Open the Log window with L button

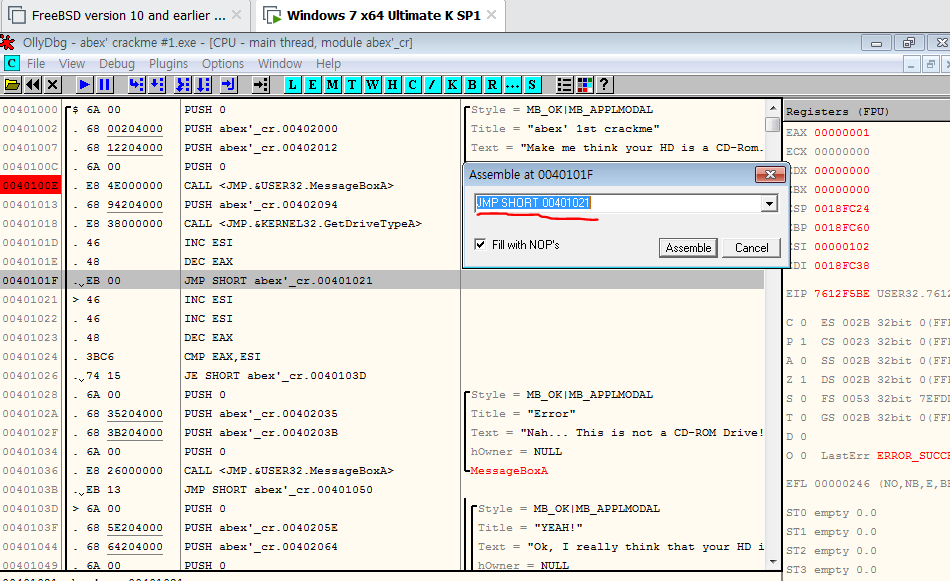coord(293,85)
